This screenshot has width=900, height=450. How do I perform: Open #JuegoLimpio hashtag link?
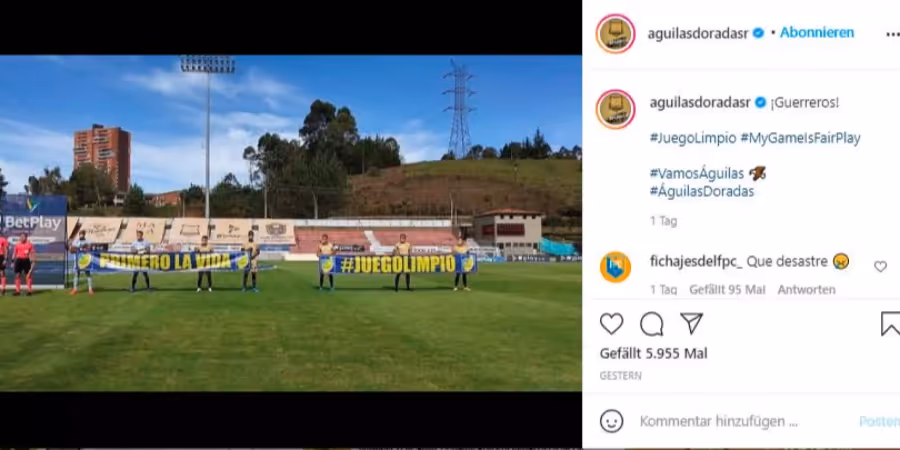click(693, 138)
